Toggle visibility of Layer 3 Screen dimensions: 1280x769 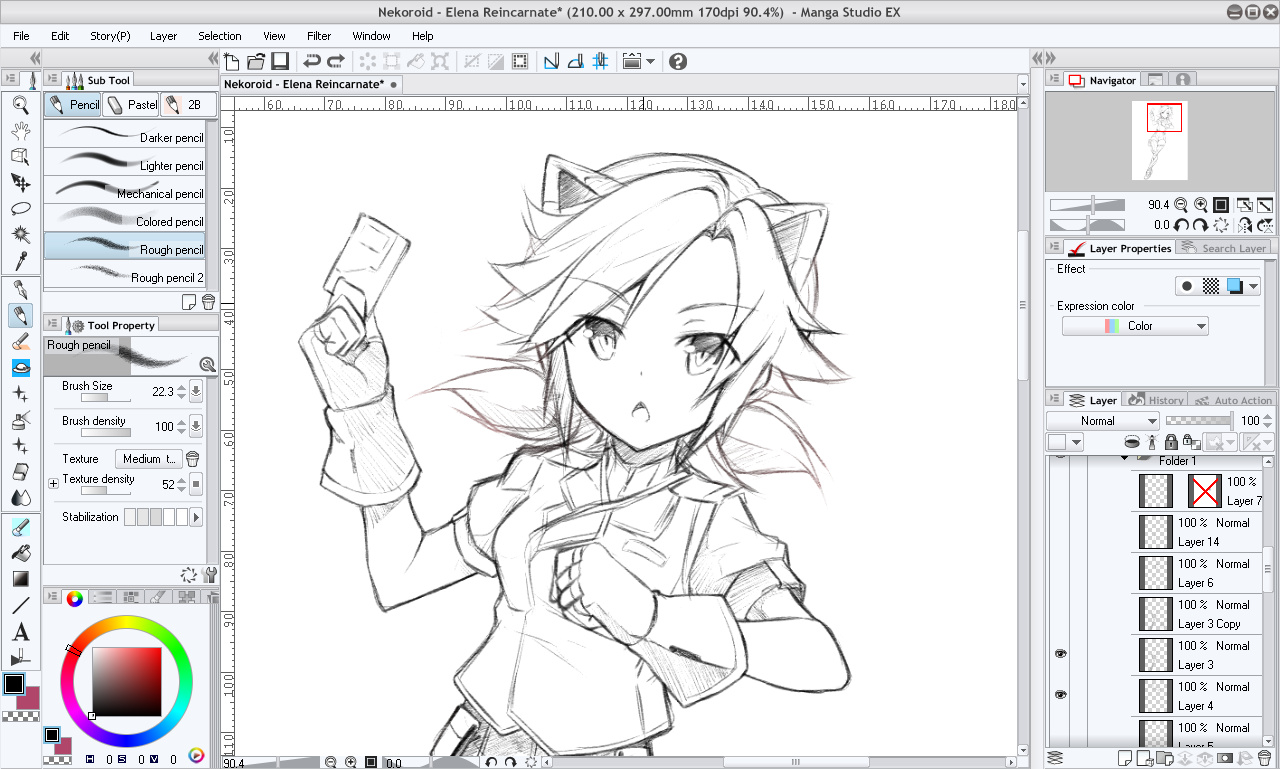click(x=1061, y=653)
